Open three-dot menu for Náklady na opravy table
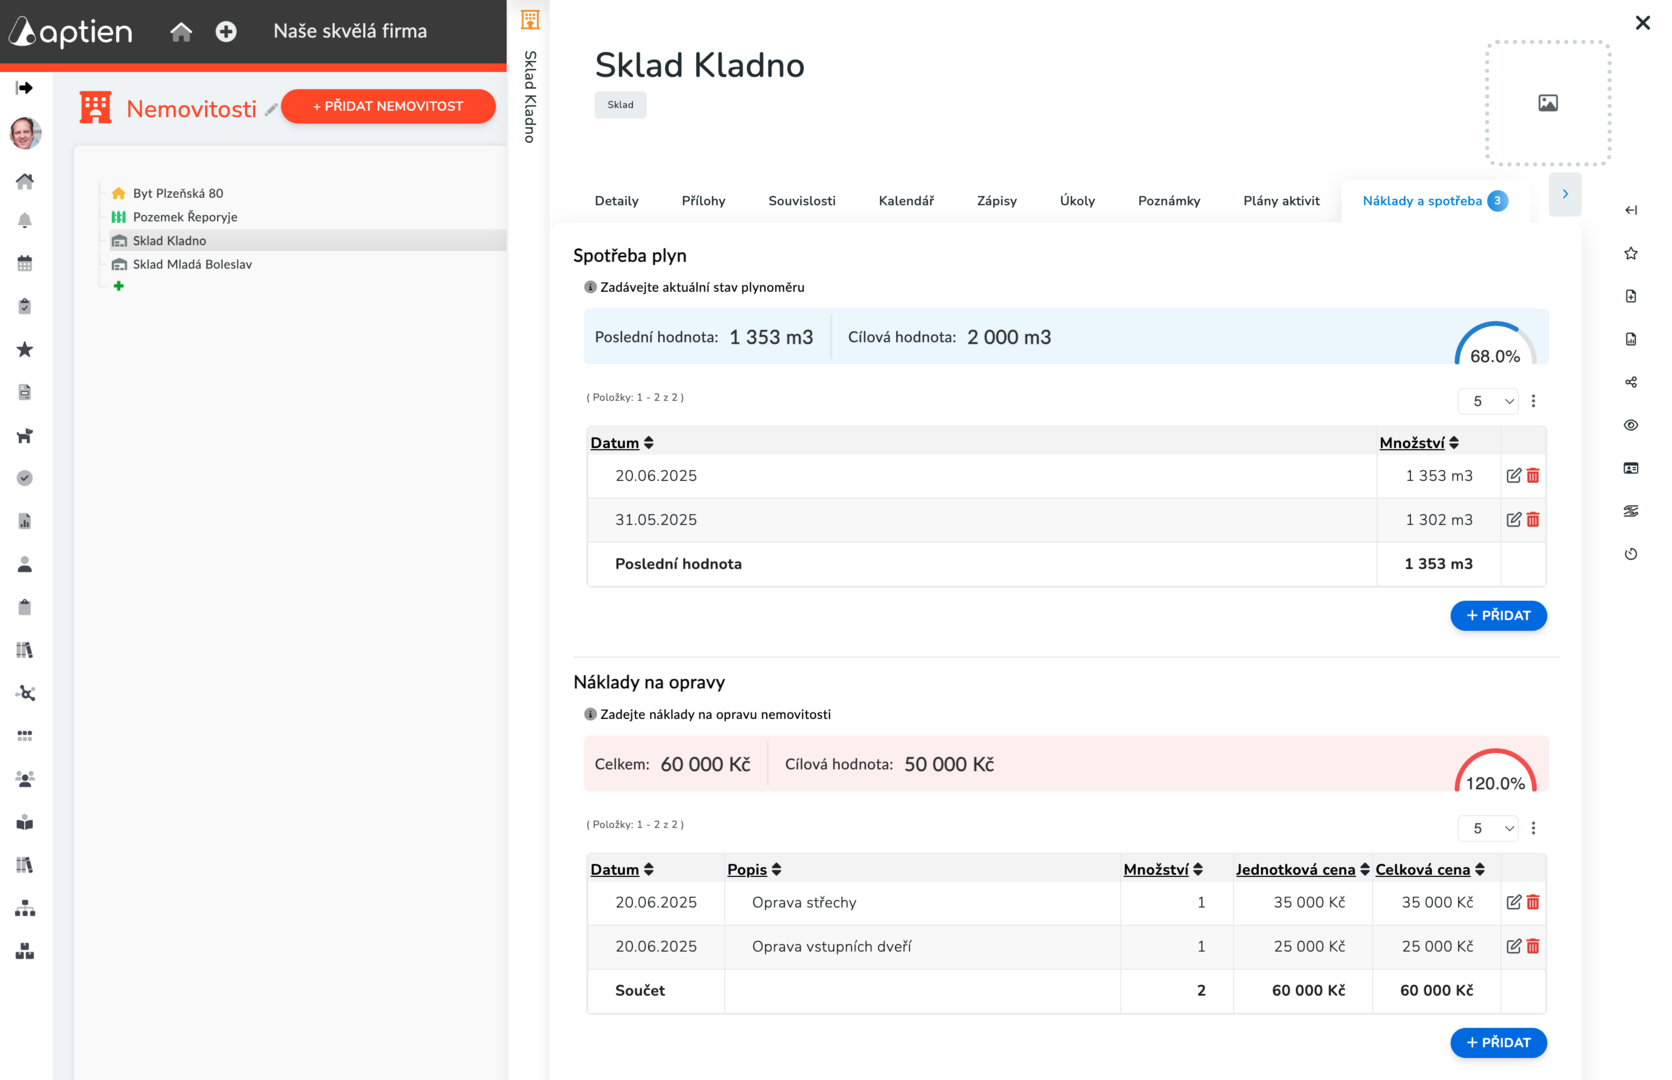The image size is (1672, 1080). coord(1533,828)
